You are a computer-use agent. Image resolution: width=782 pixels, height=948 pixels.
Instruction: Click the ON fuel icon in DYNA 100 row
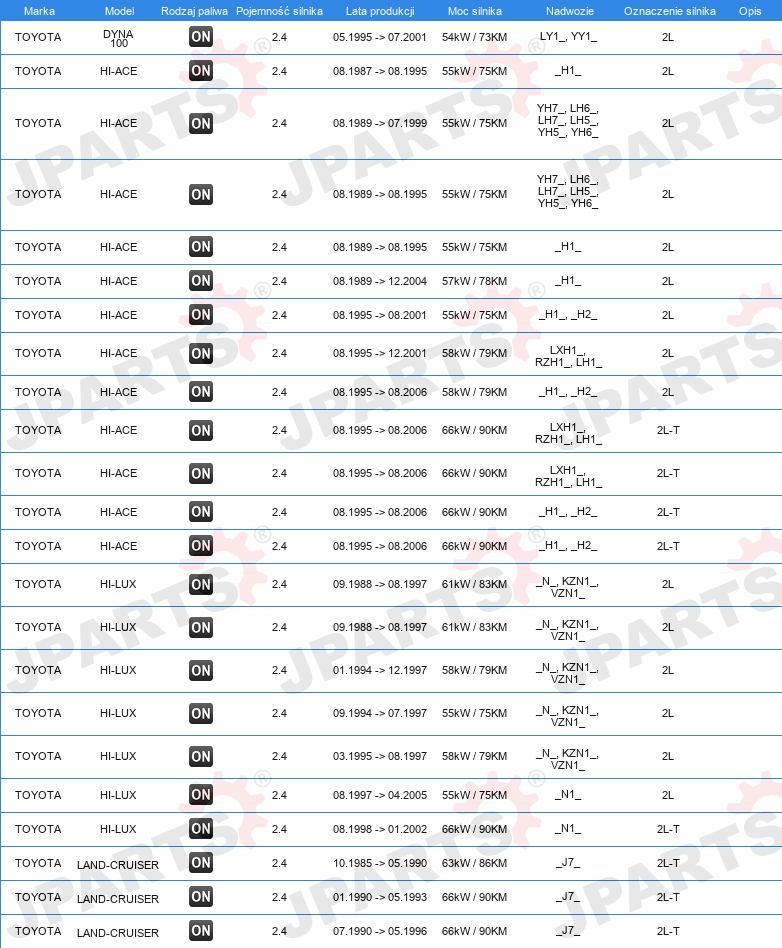point(201,37)
